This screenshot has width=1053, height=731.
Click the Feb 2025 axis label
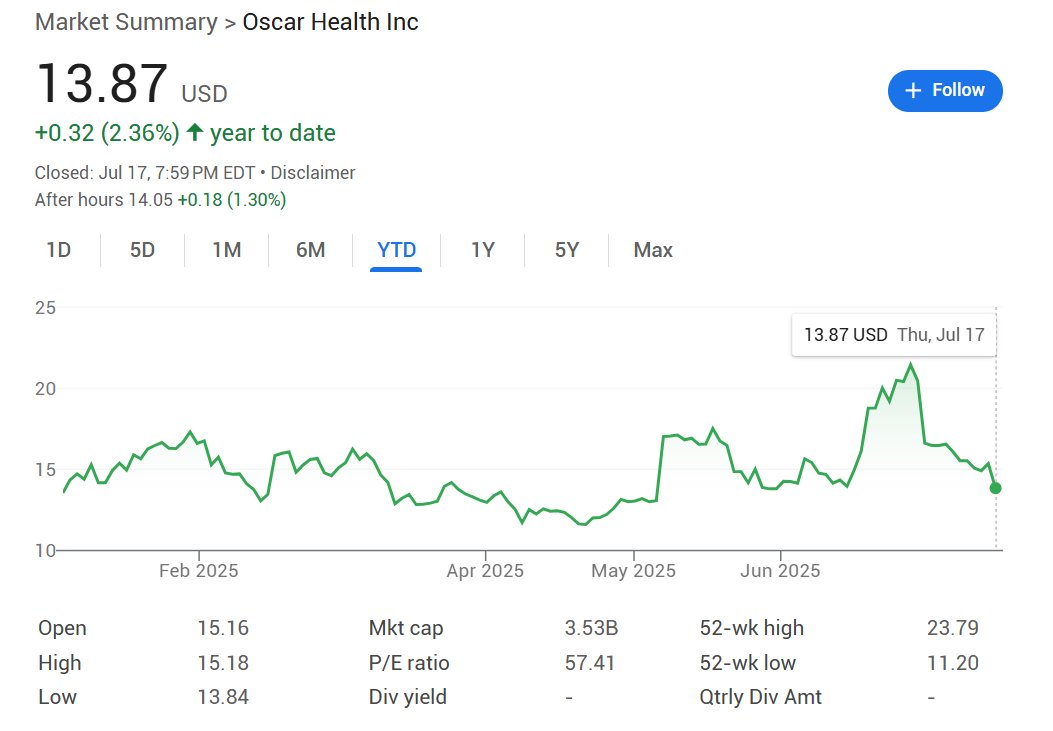199,571
